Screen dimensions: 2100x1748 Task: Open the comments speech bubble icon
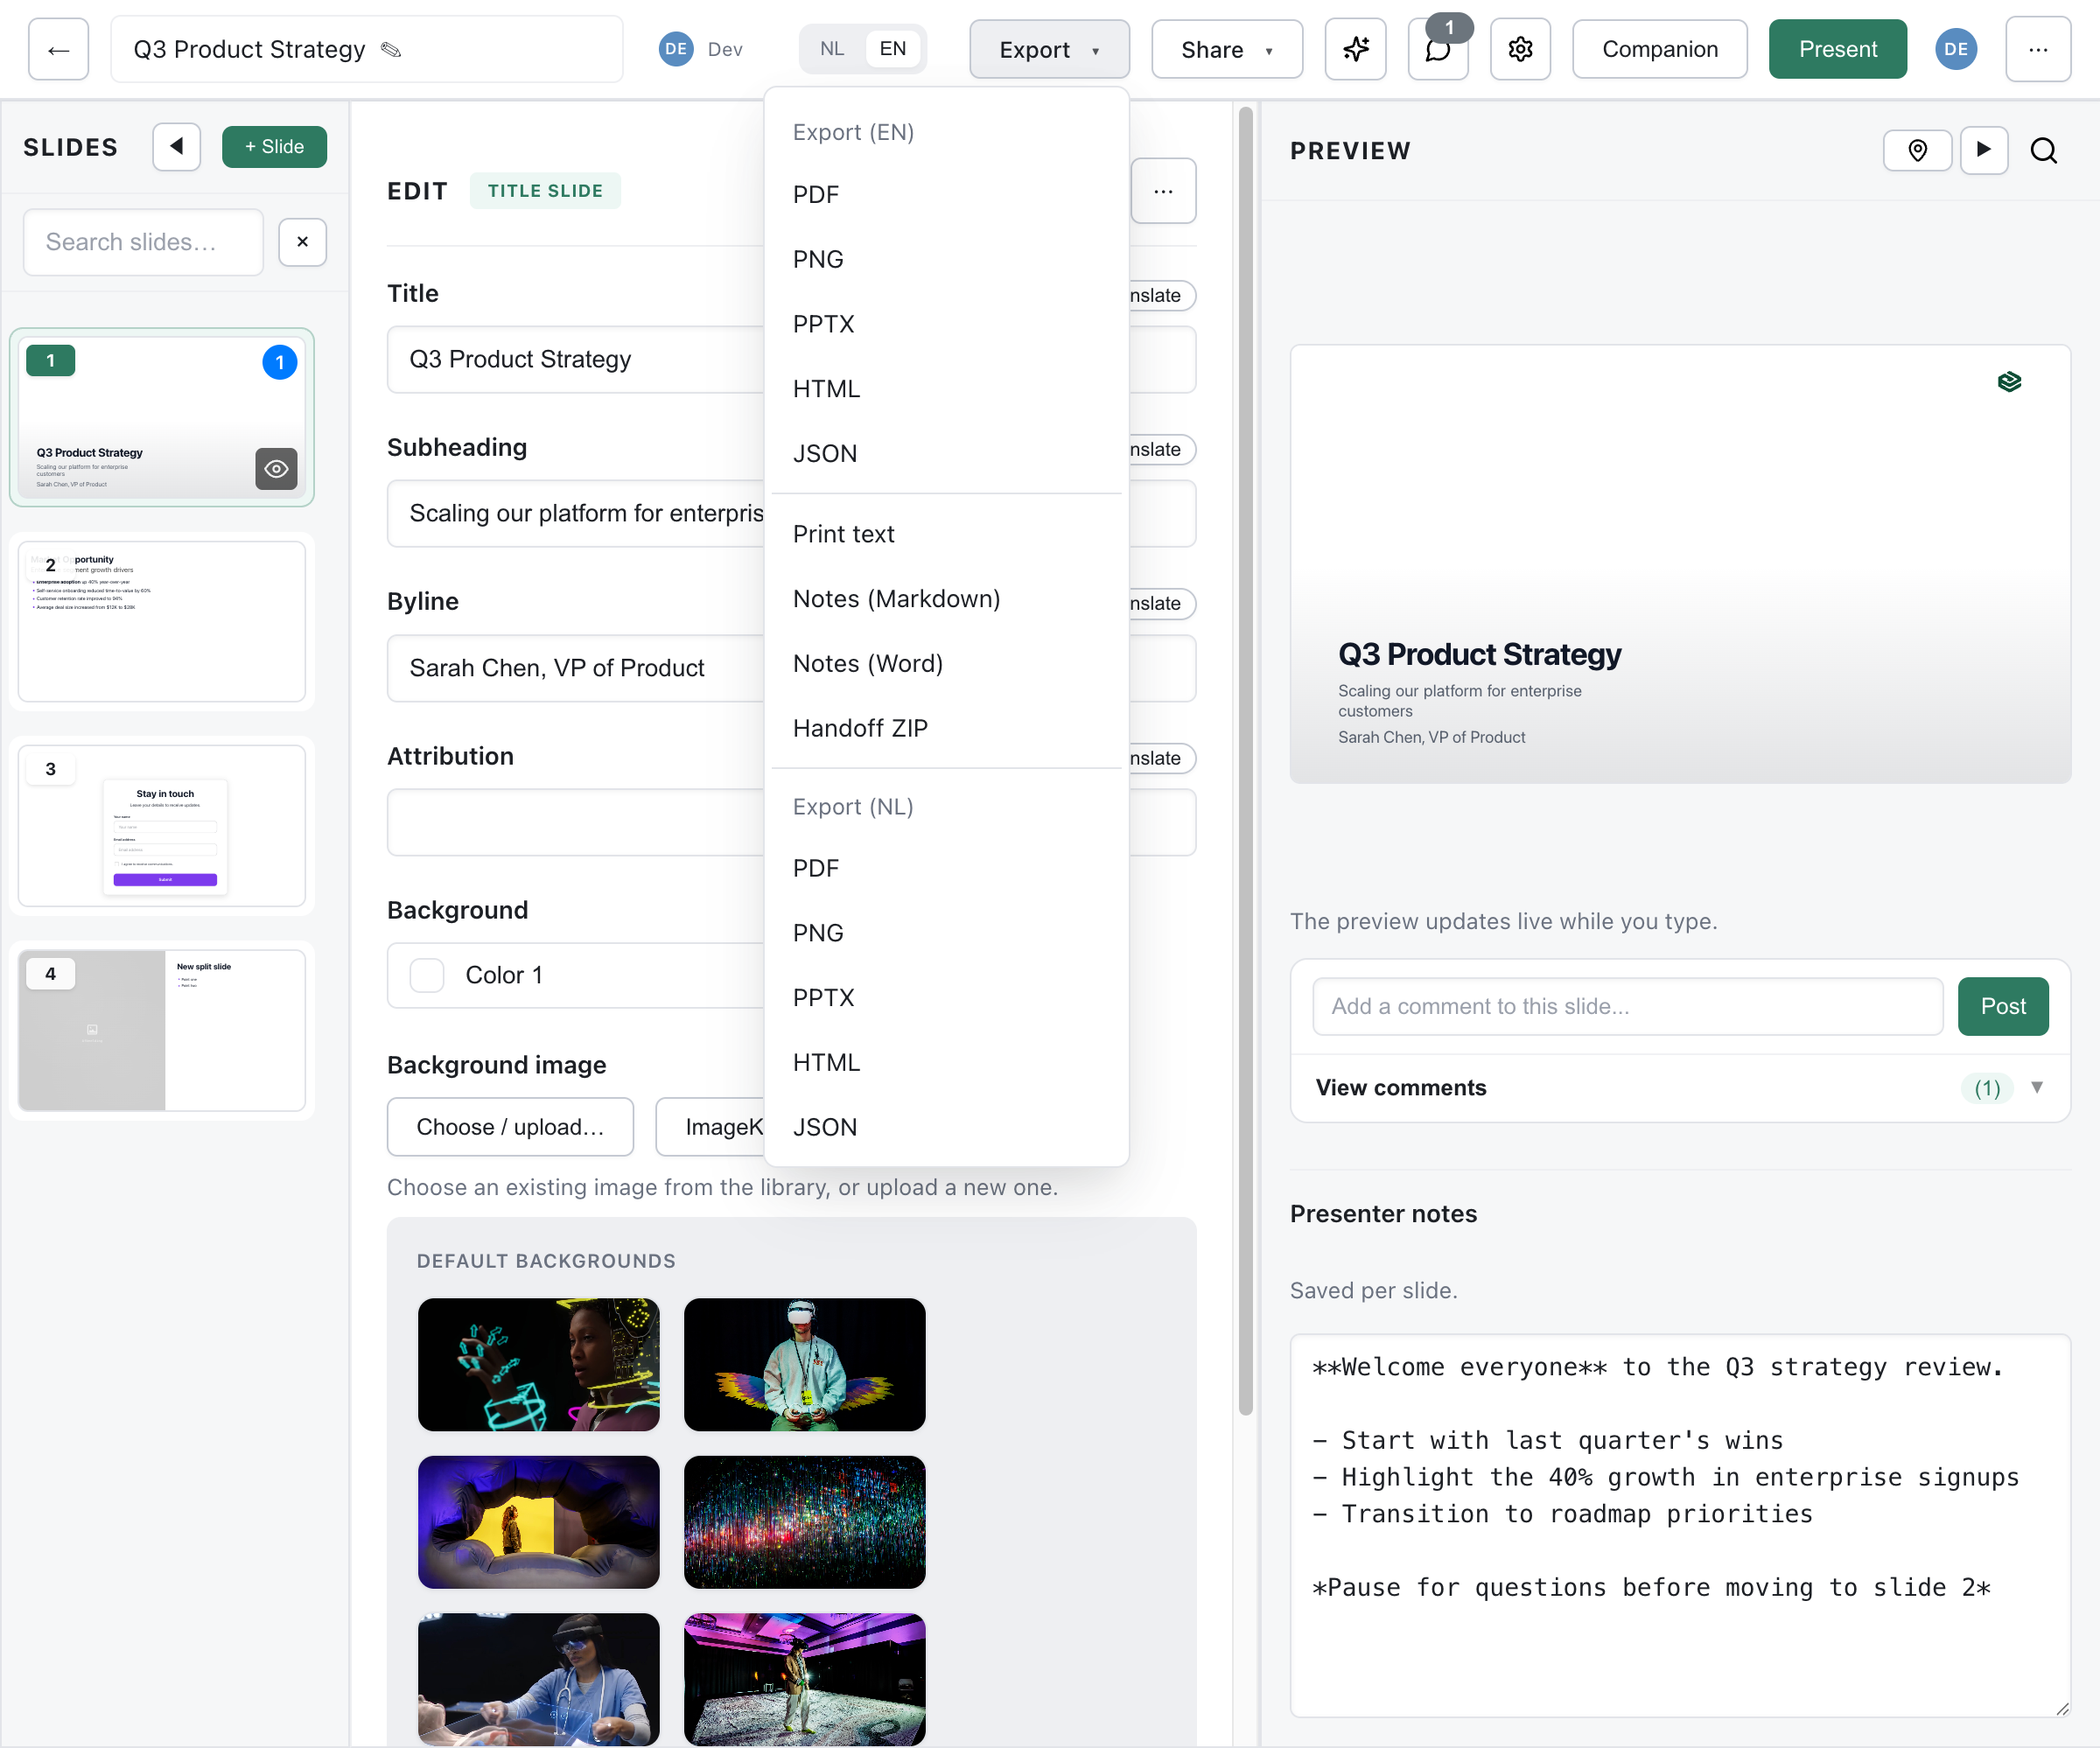[x=1438, y=49]
